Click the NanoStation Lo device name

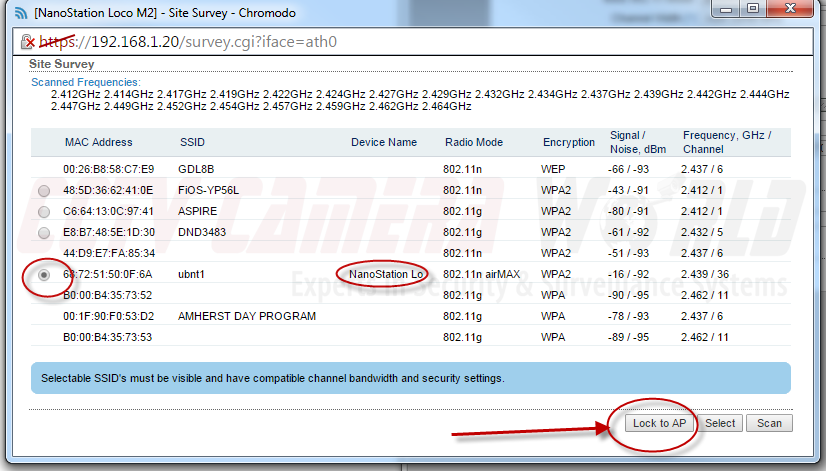coord(387,274)
